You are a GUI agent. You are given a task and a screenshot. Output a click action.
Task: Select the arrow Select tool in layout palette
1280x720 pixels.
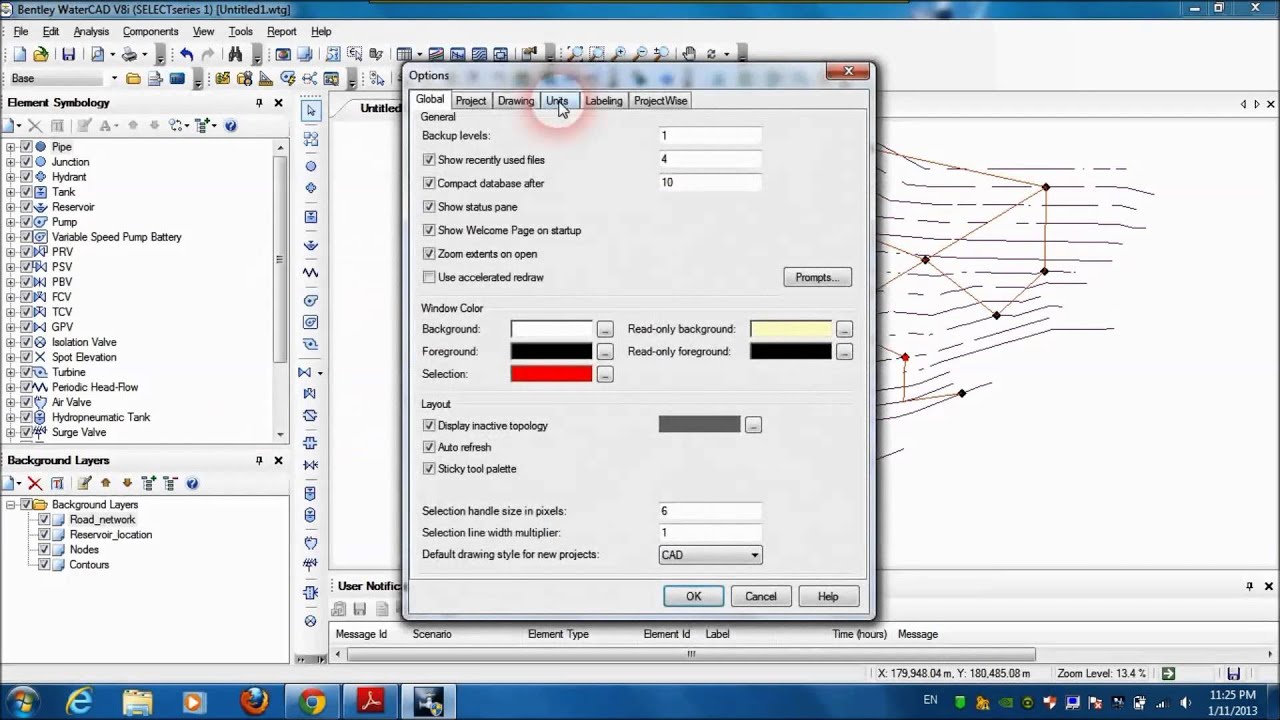[311, 111]
